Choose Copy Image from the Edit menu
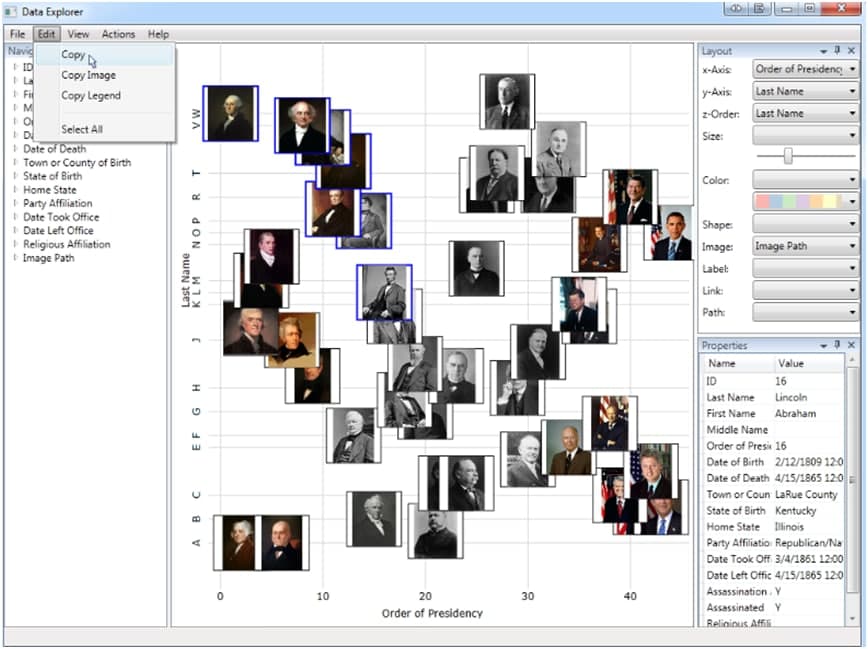 (89, 75)
